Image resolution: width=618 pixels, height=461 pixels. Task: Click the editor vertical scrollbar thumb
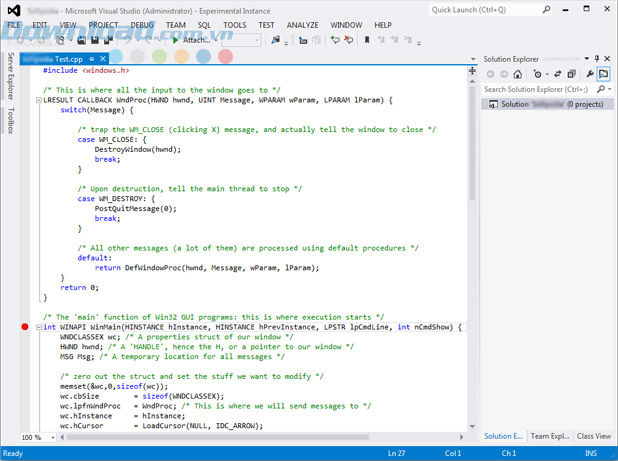coord(472,143)
